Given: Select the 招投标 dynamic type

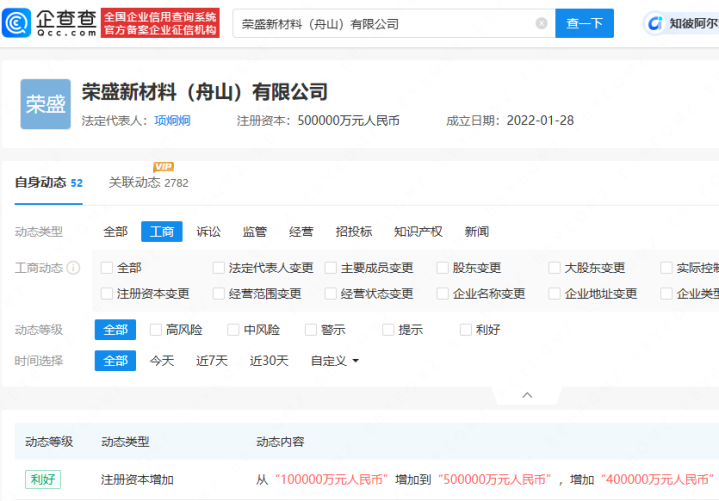Looking at the screenshot, I should 354,231.
